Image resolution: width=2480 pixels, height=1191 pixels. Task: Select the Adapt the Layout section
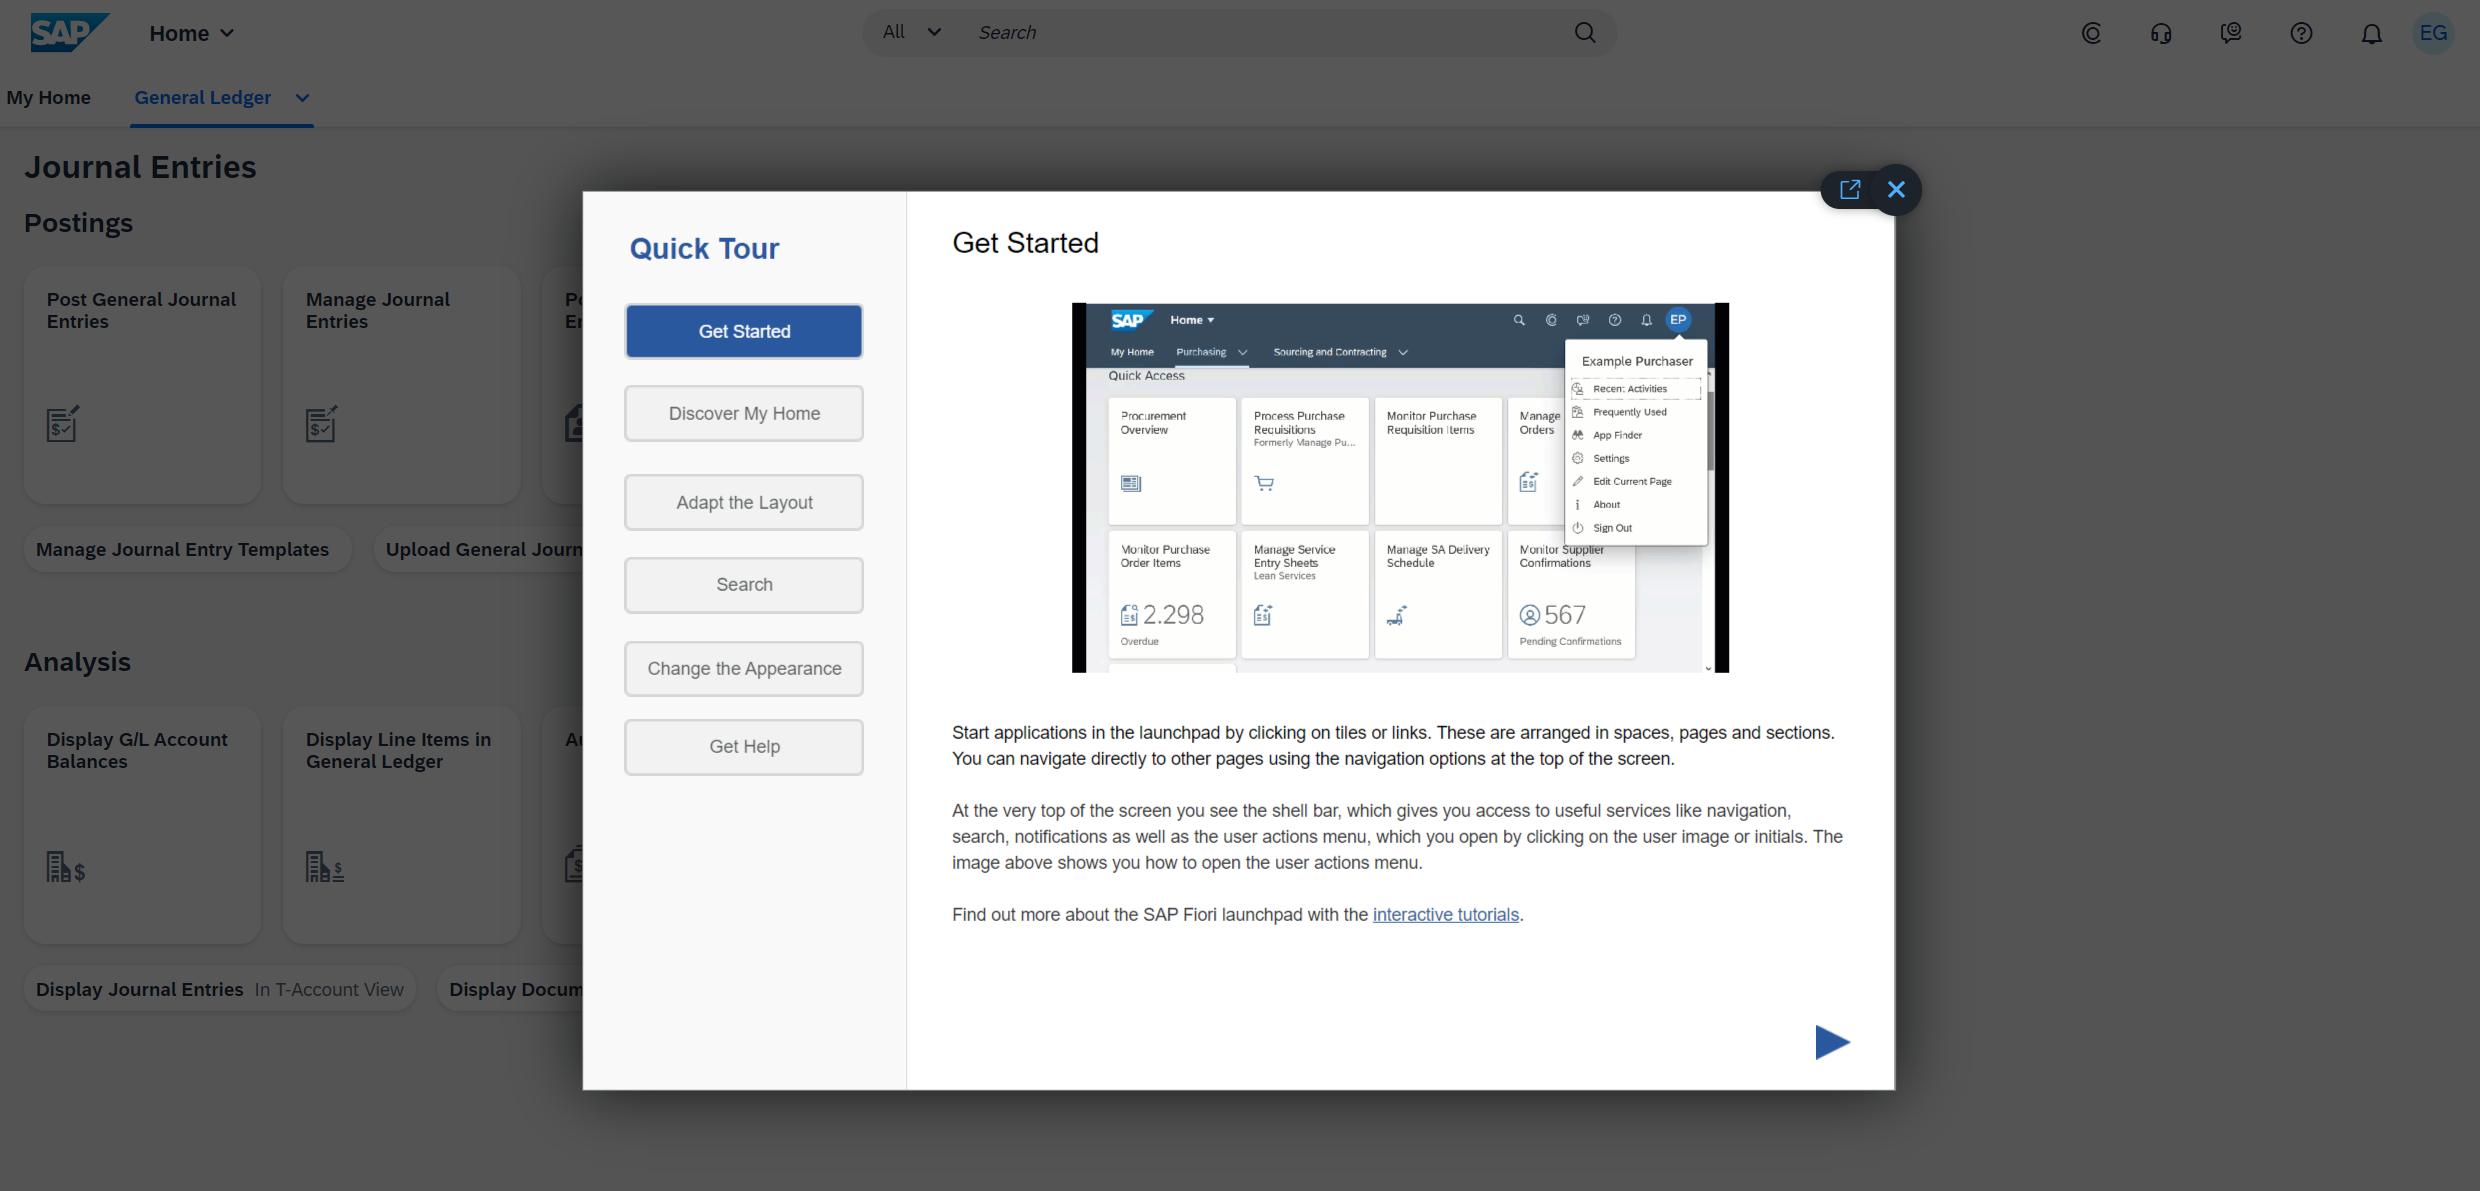[744, 503]
